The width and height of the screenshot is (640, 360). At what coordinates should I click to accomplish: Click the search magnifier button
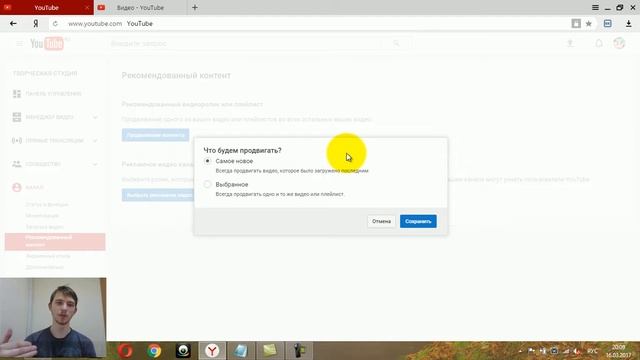coord(396,43)
